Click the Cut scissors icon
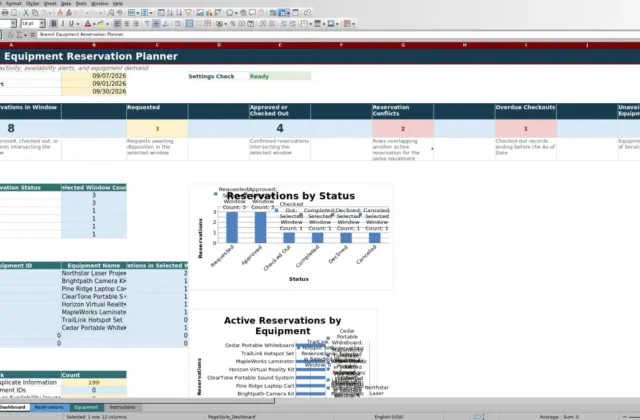Viewport: 640px width, 420px height. point(26,13)
